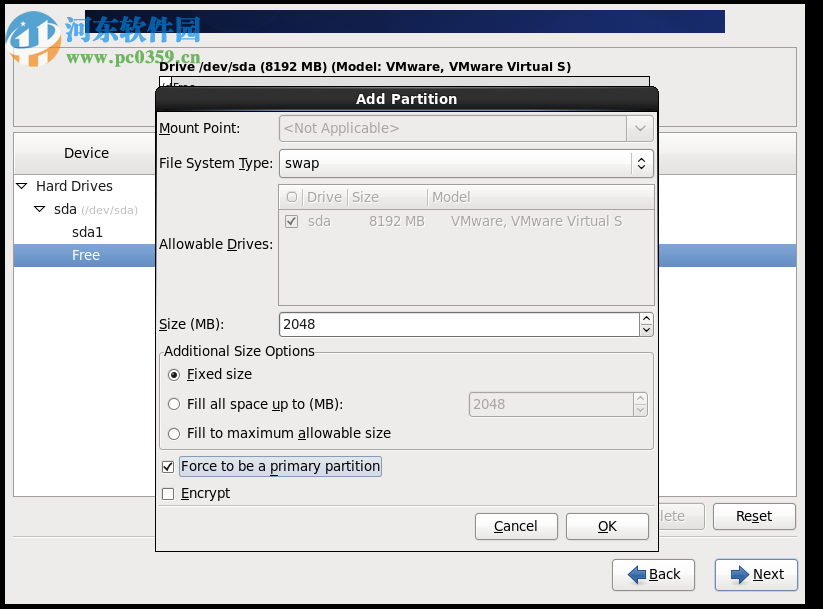The image size is (823, 609).
Task: Collapse the sda drive entry
Action: point(38,209)
